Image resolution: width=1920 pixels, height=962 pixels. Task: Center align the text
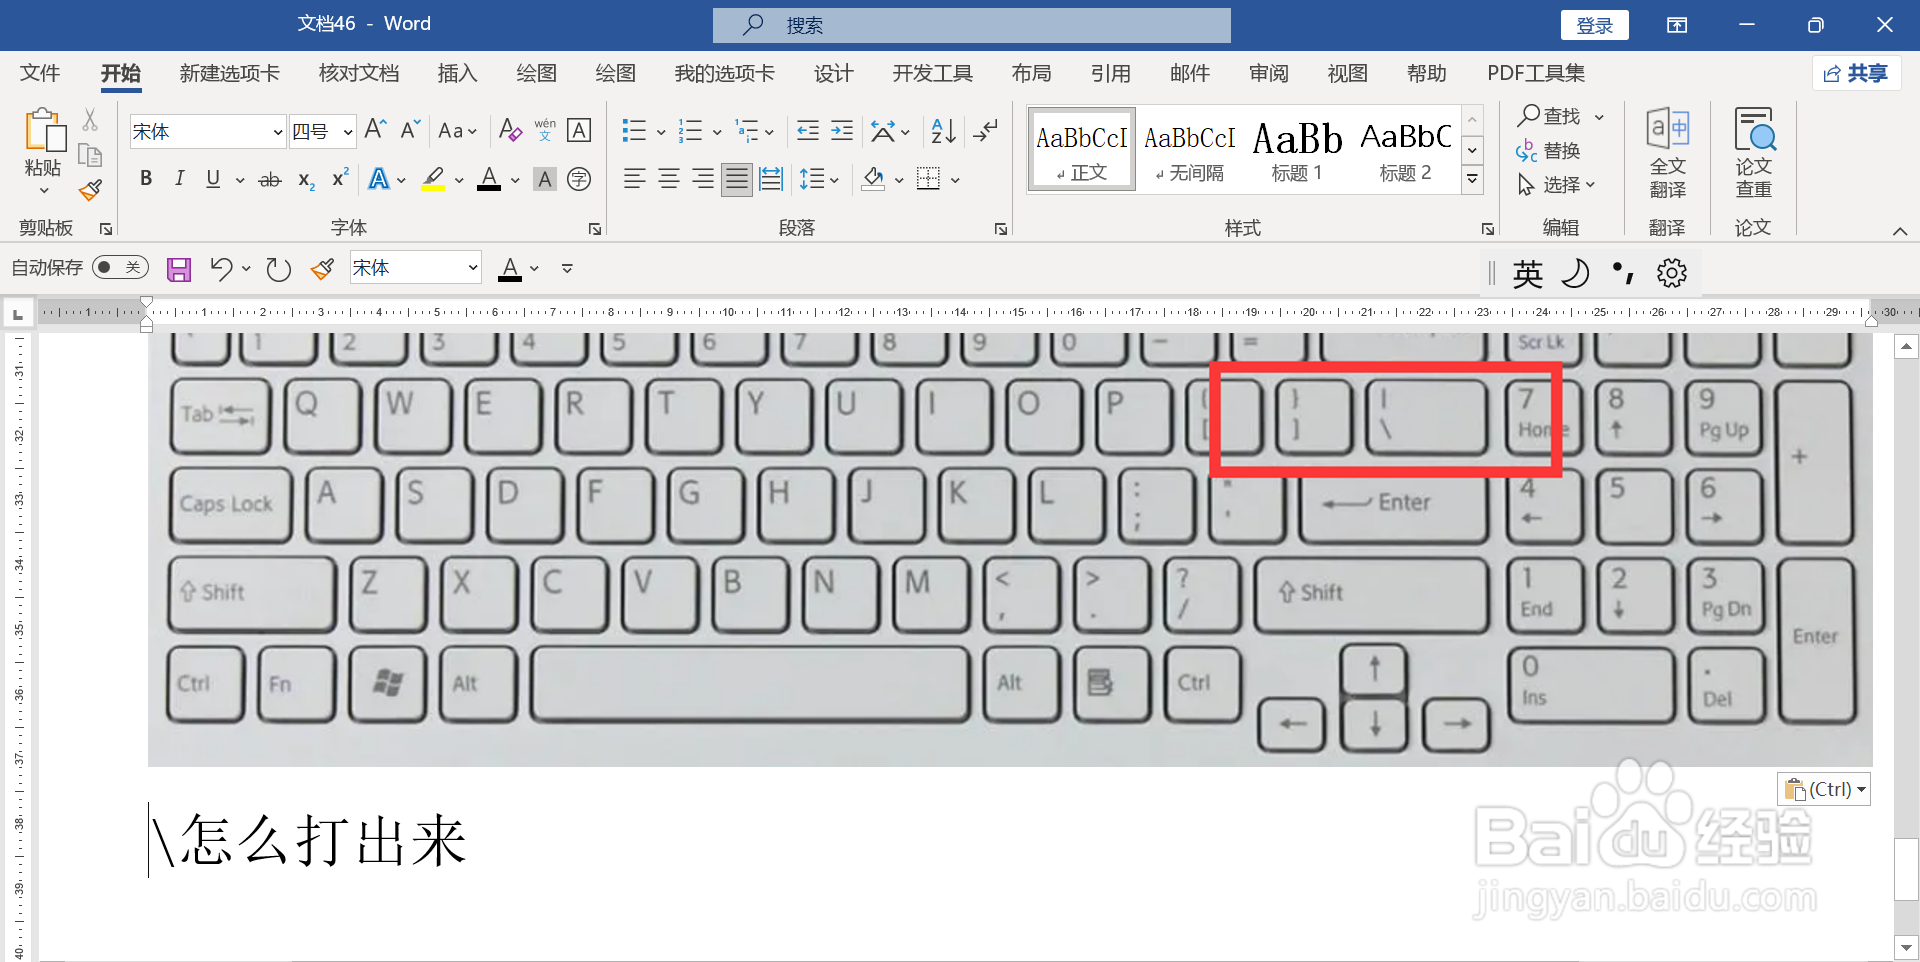(669, 179)
